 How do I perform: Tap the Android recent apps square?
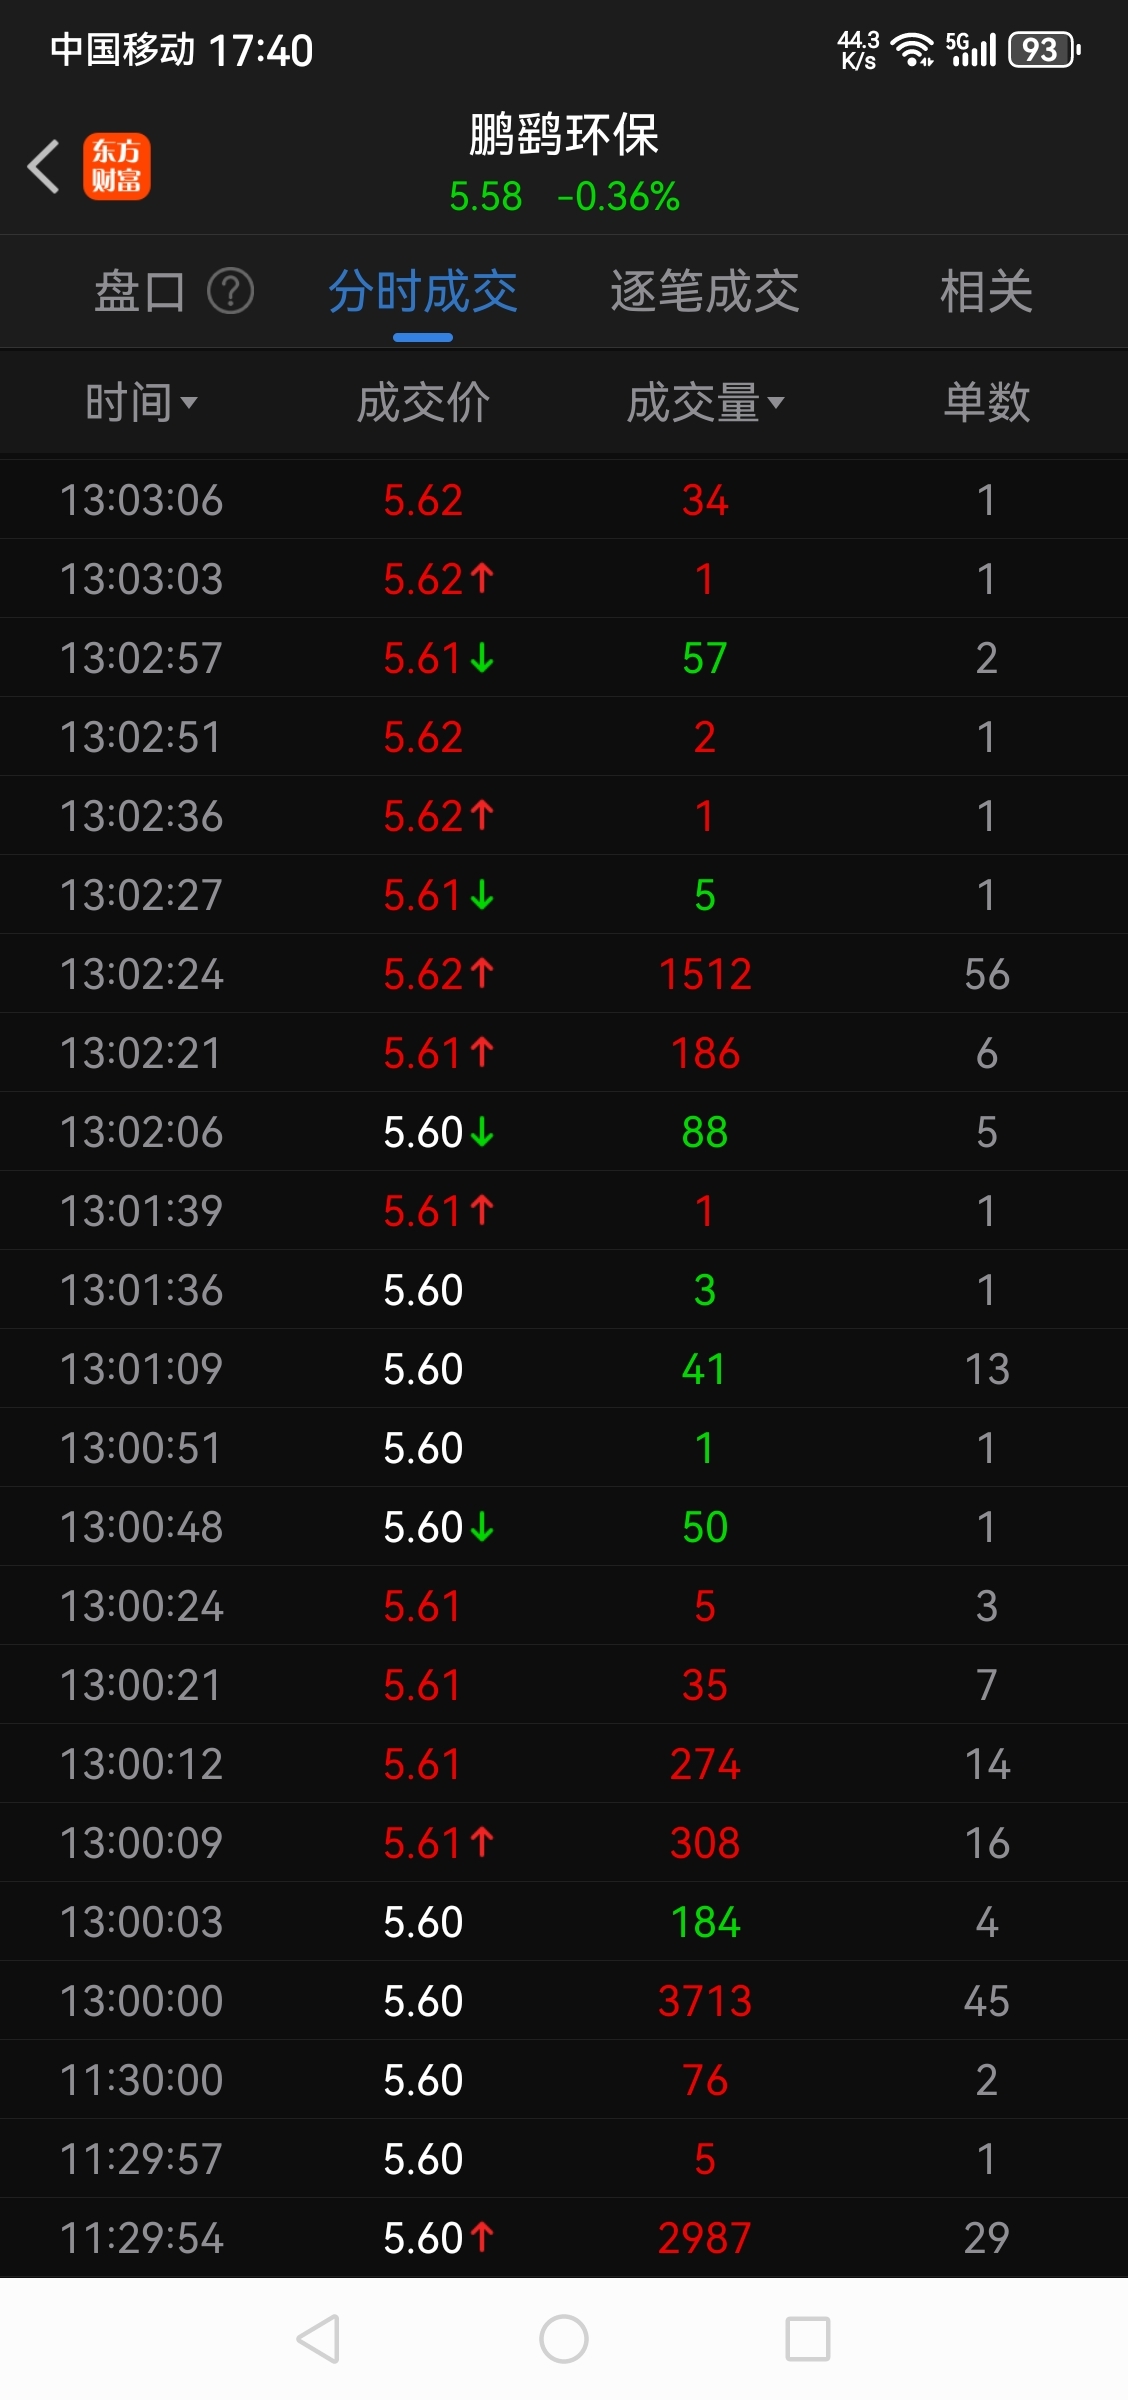click(x=808, y=2339)
